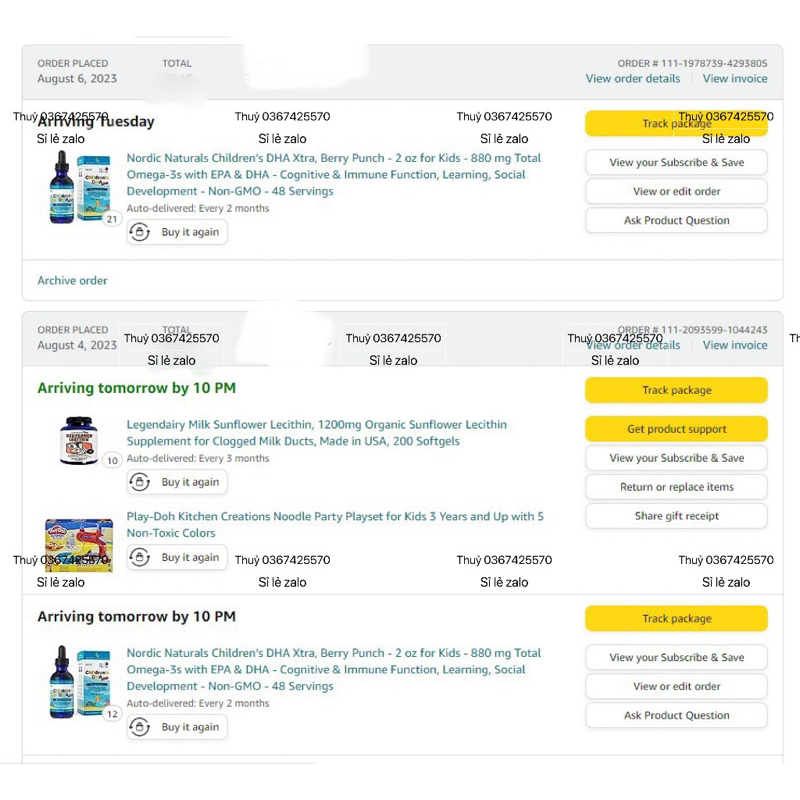
Task: Open View your Subscribe & Save for the first order
Action: (676, 163)
